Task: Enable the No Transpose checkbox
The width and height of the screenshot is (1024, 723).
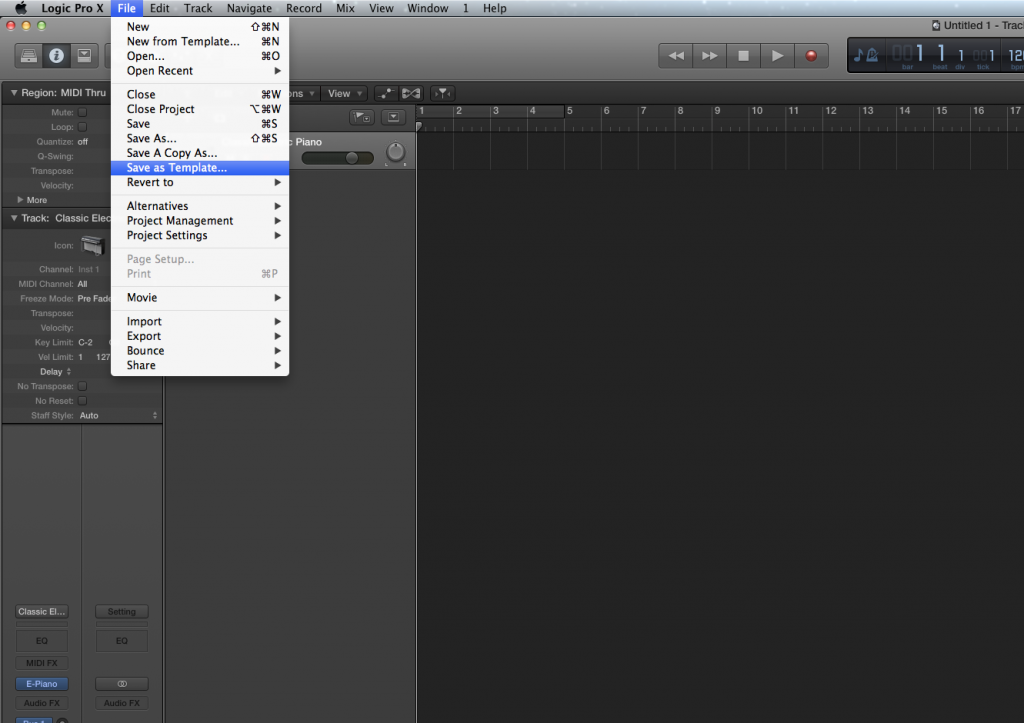Action: click(x=82, y=386)
